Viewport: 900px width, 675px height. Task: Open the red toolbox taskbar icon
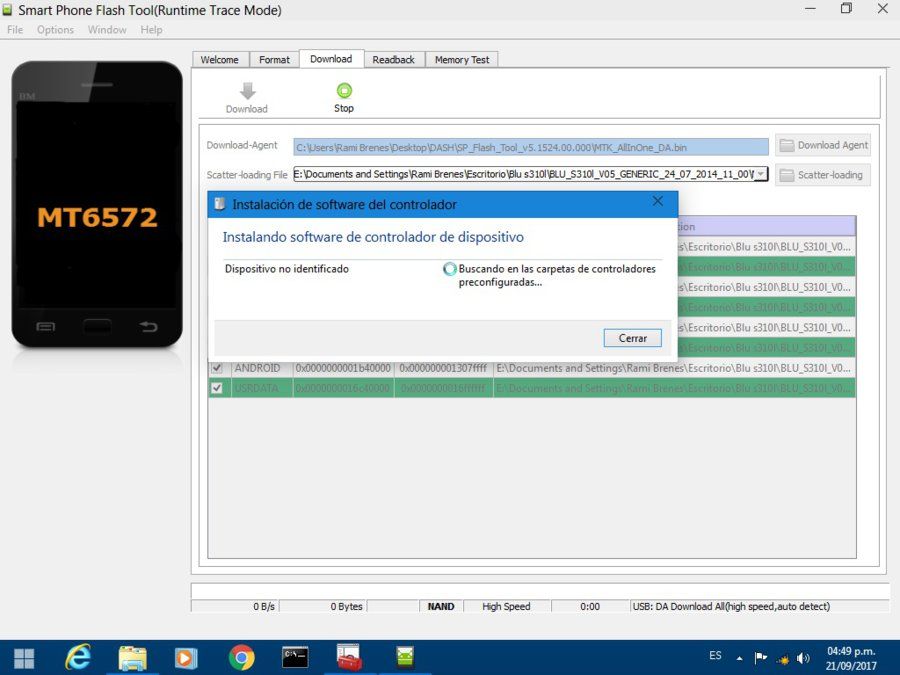[x=349, y=657]
